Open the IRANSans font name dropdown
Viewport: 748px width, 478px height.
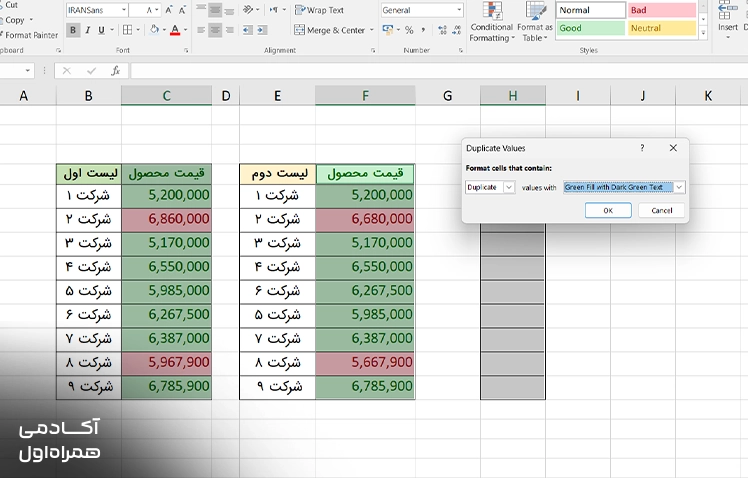point(124,10)
